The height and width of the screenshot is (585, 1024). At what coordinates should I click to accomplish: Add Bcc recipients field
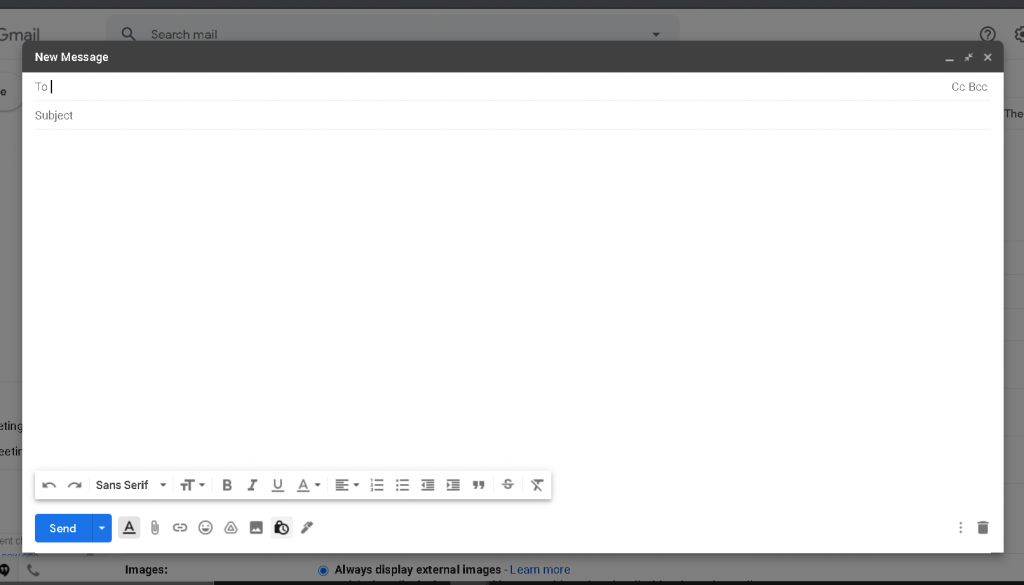(978, 87)
